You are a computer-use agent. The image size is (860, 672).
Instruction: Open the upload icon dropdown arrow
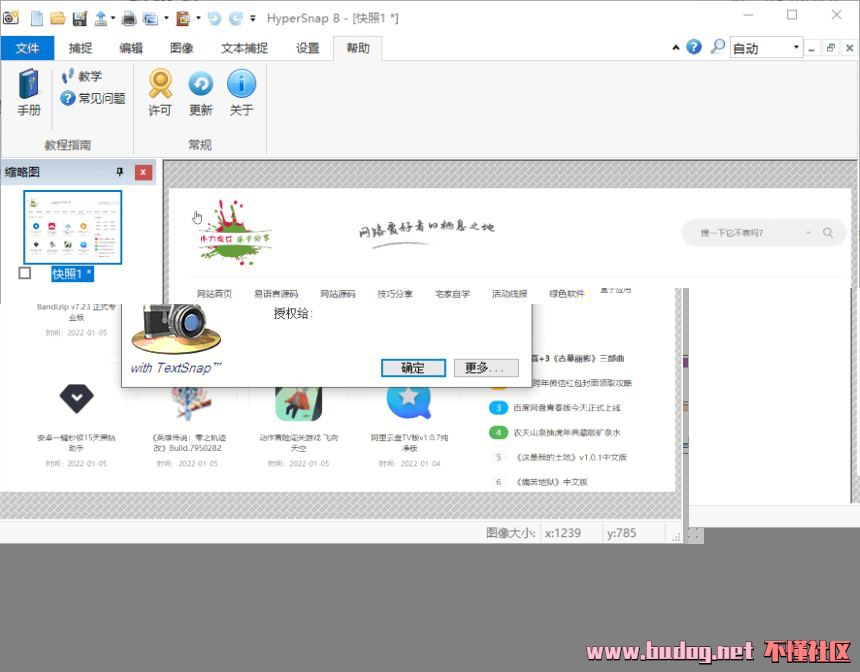(113, 18)
